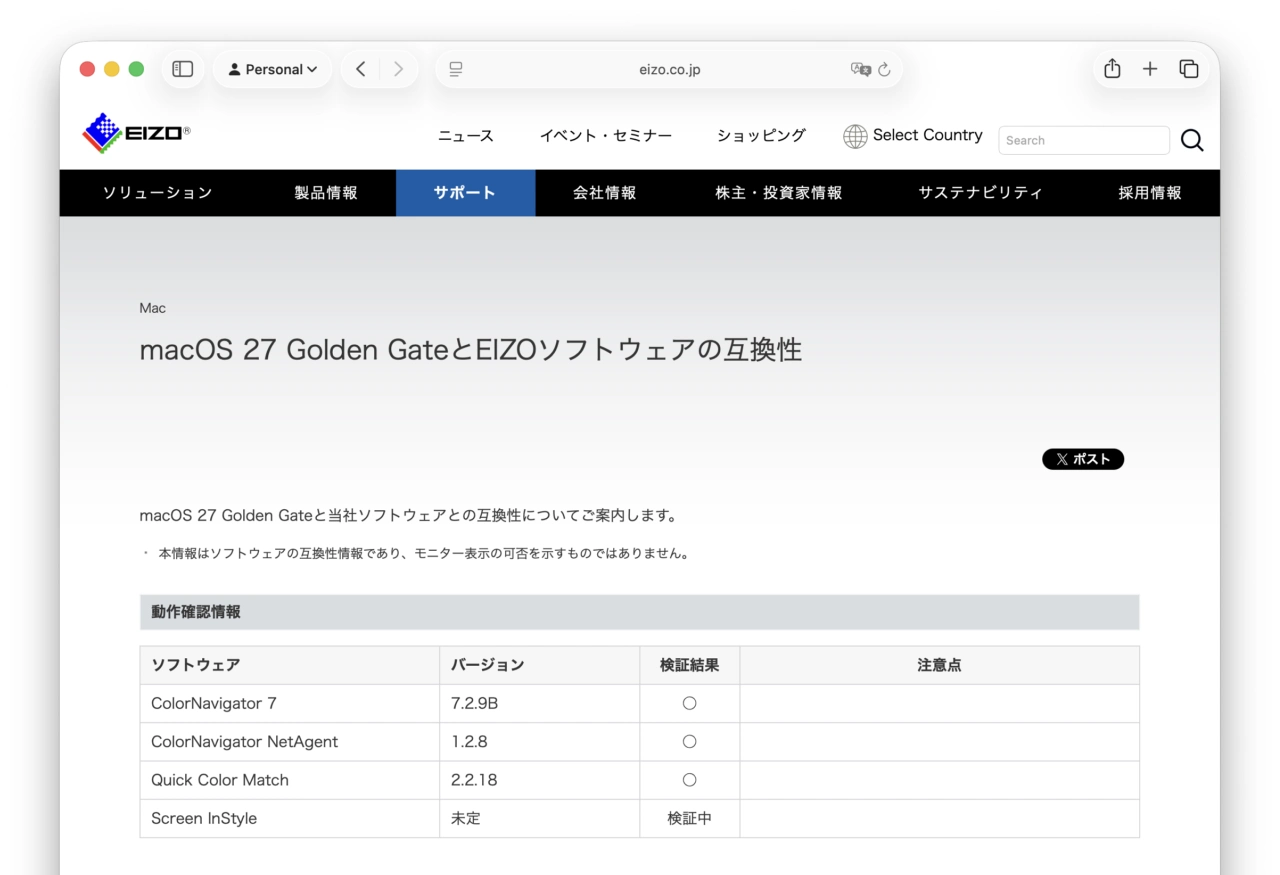The height and width of the screenshot is (875, 1280).
Task: Click the Quick Color Match cell
Action: coord(289,780)
